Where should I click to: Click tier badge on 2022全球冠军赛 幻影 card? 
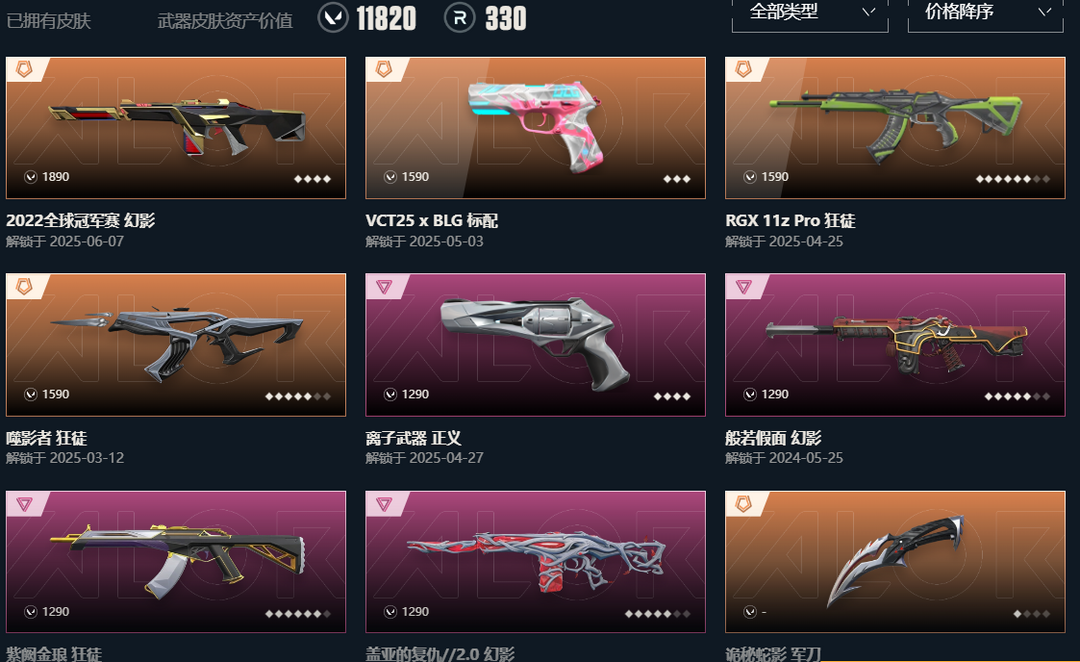pyautogui.click(x=25, y=69)
